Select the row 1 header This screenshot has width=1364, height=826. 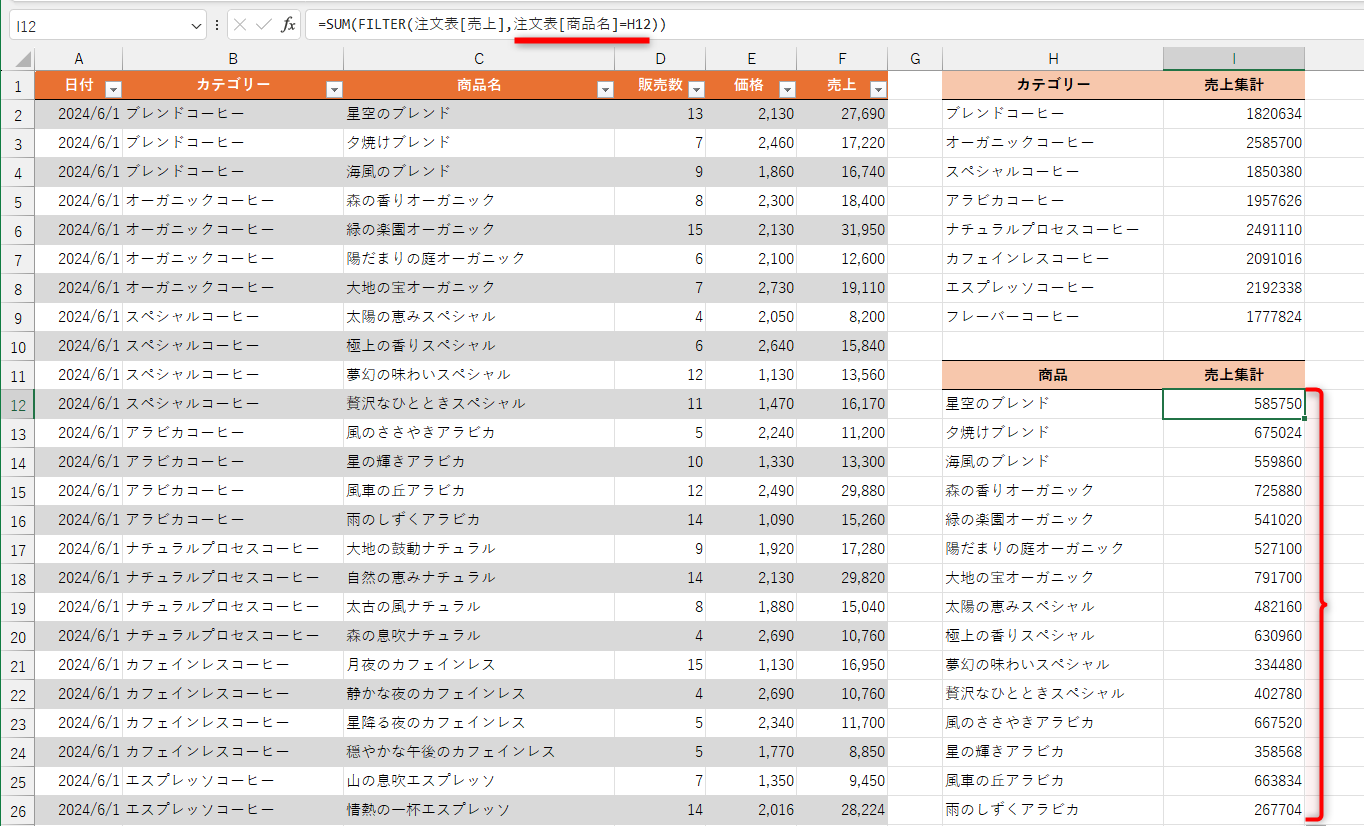(x=15, y=85)
